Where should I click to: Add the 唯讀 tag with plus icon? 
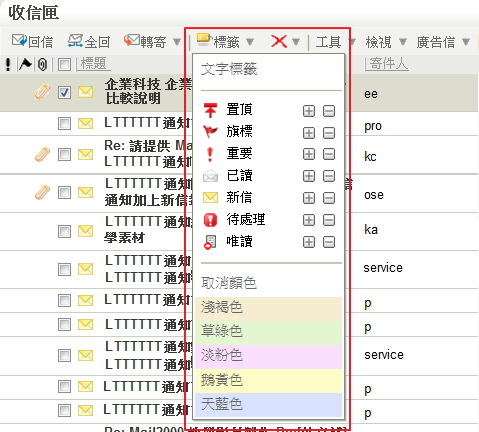pyautogui.click(x=309, y=242)
